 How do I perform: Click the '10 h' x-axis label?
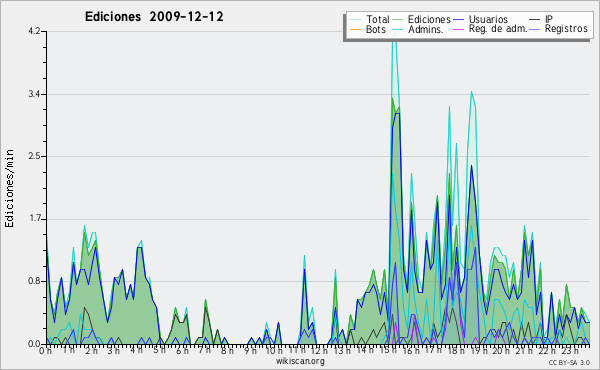tap(274, 351)
